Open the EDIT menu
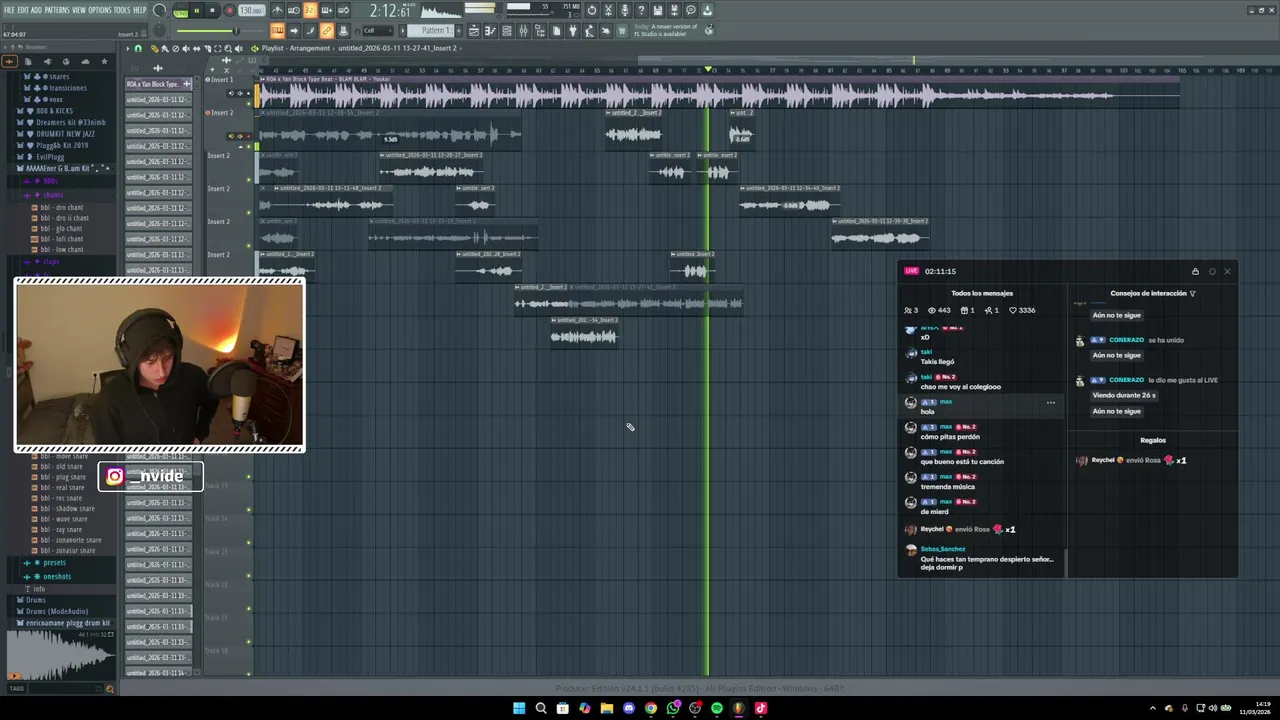This screenshot has width=1280, height=720. 23,10
